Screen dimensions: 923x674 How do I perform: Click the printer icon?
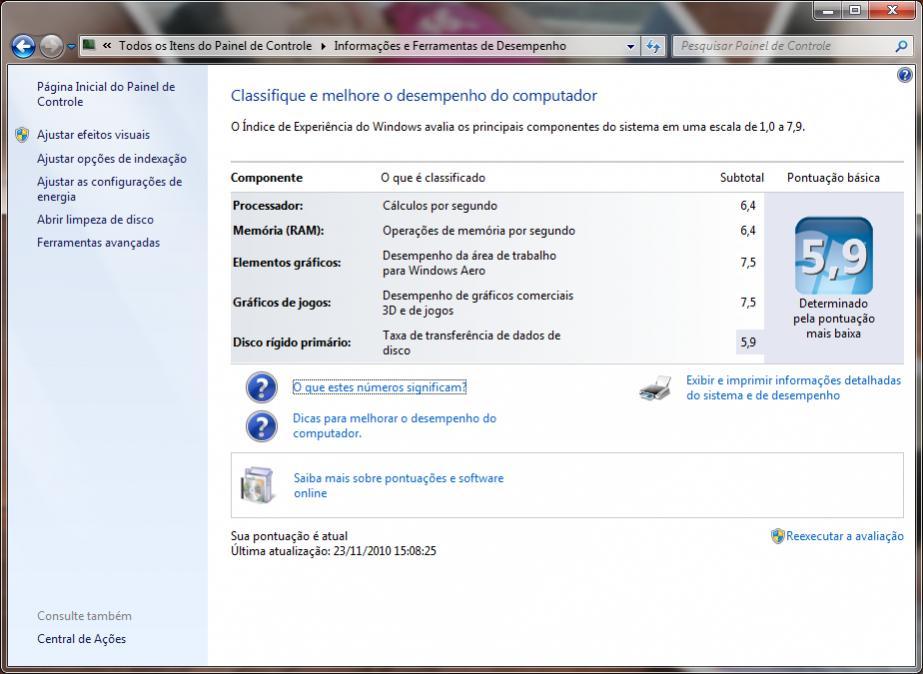pos(656,388)
